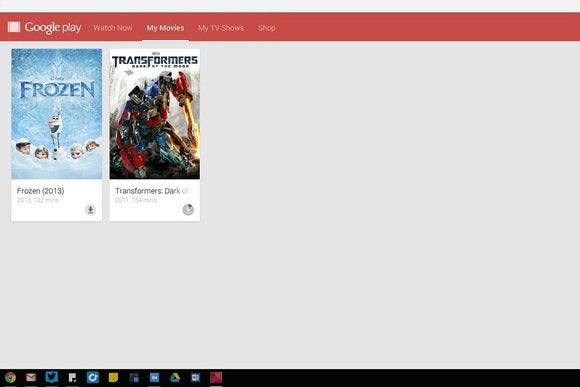Viewport: 580px width, 387px height.
Task: Open the yellow sticky note app
Action: click(113, 377)
